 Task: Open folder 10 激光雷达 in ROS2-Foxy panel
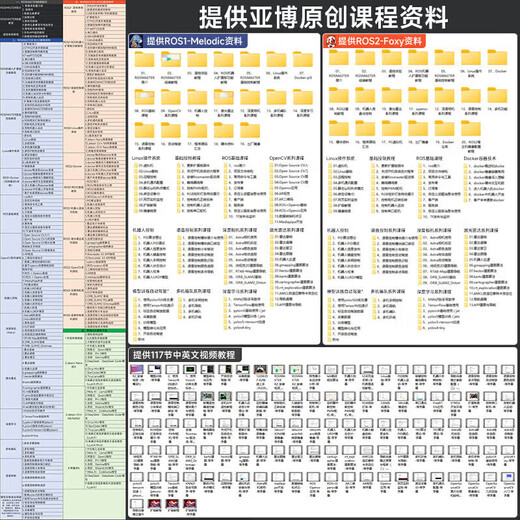[x=391, y=95]
